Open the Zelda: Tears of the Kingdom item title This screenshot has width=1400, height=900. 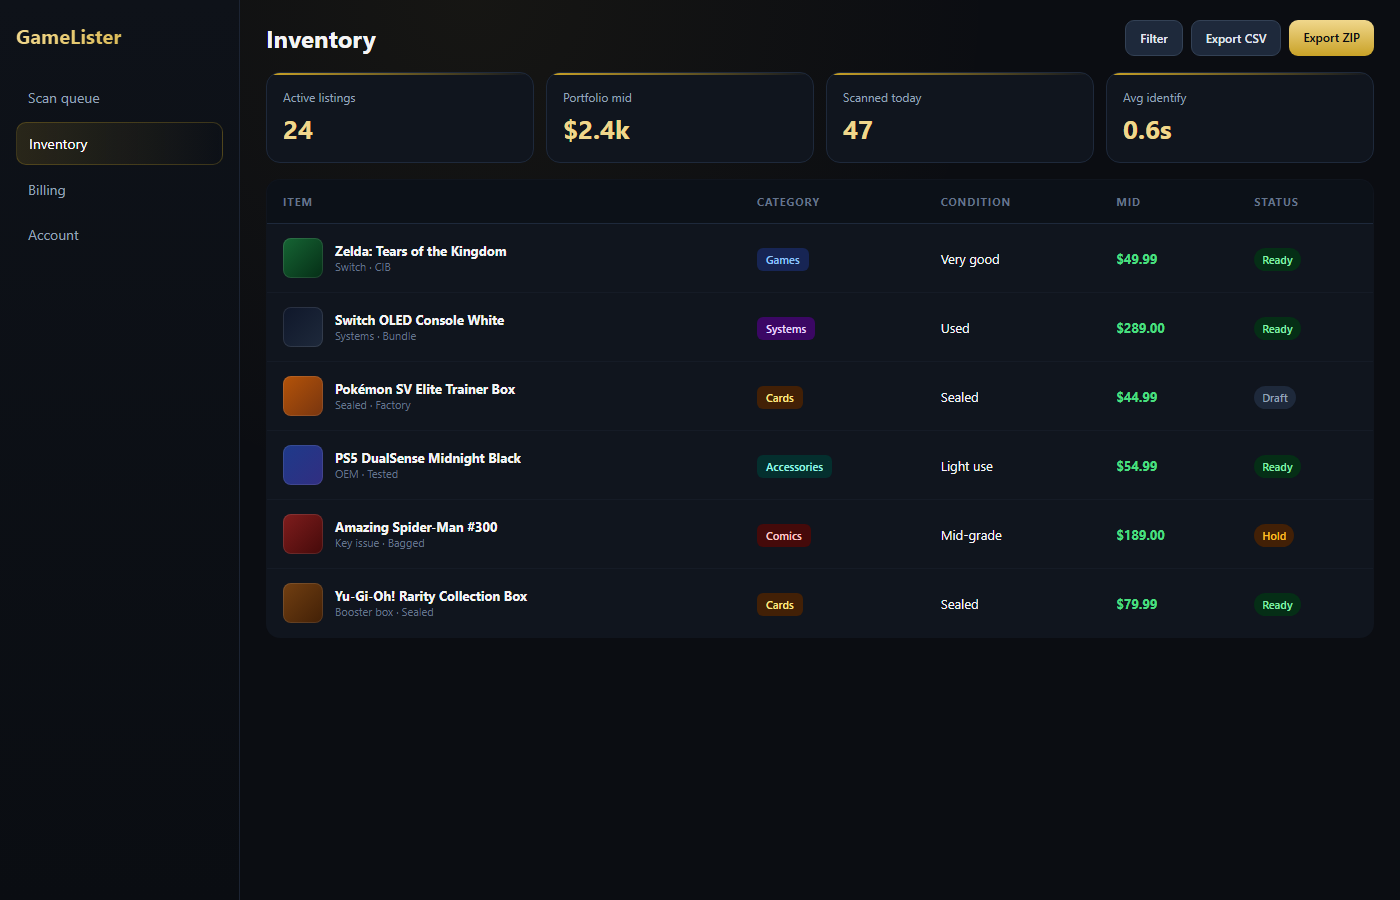click(421, 251)
